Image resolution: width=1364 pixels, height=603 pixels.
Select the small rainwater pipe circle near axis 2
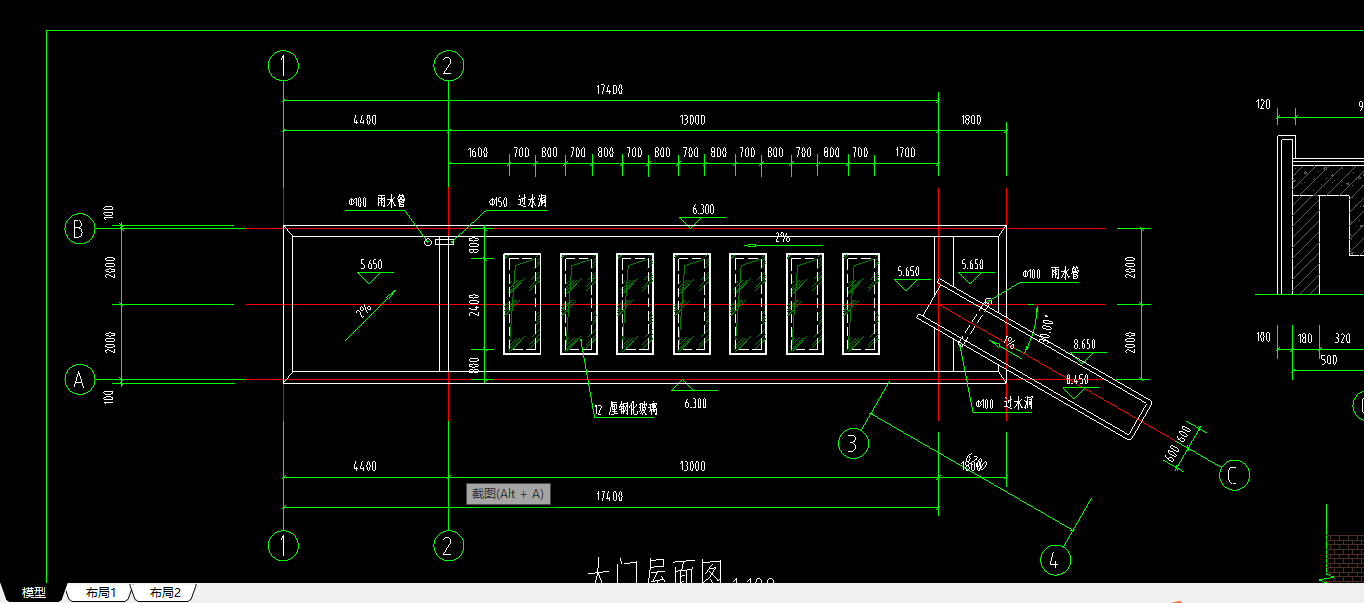(428, 241)
